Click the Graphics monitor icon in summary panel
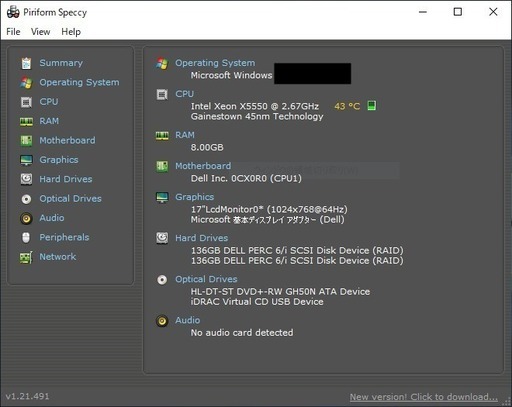This screenshot has width=512, height=407. click(x=162, y=197)
